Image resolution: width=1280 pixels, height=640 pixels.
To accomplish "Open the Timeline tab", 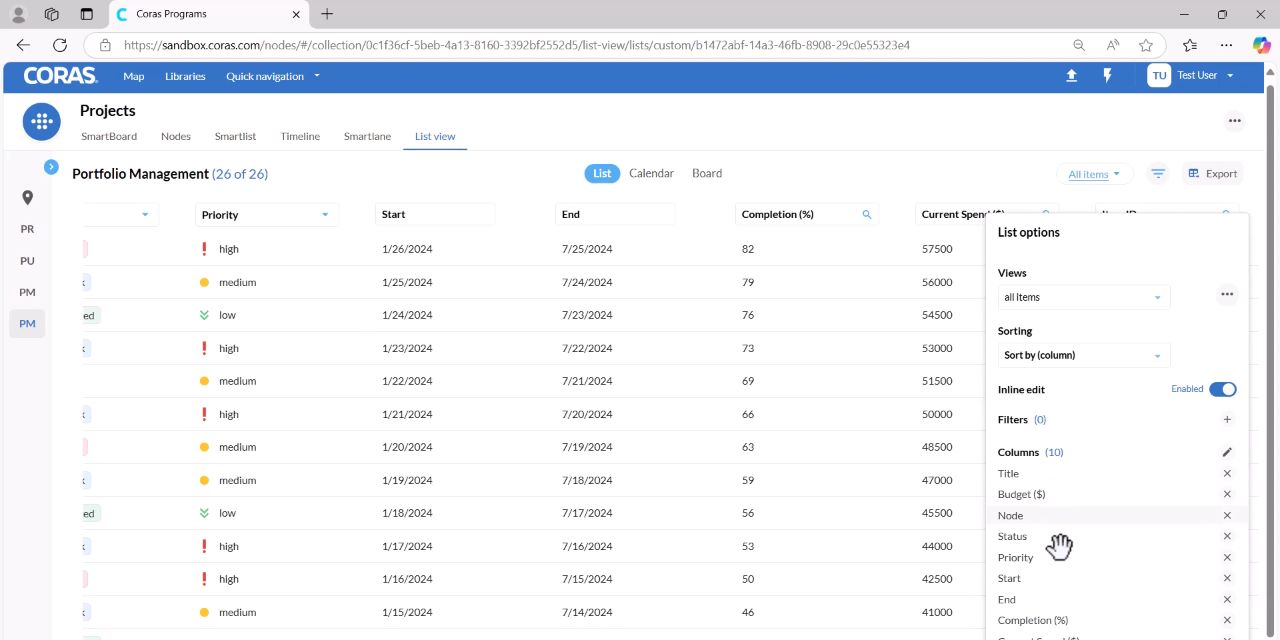I will [300, 136].
